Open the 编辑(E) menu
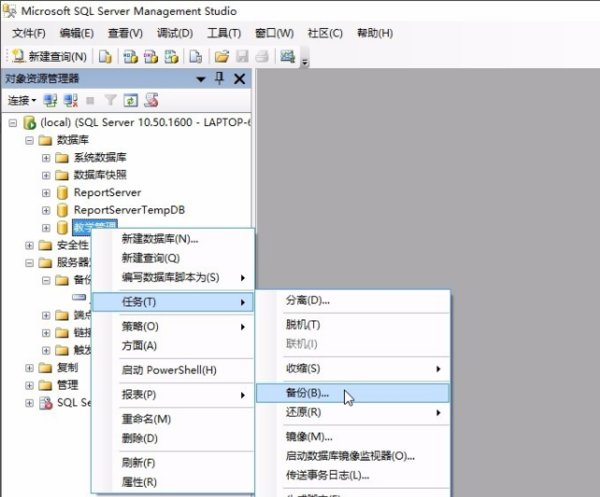The image size is (600, 497). 77,33
